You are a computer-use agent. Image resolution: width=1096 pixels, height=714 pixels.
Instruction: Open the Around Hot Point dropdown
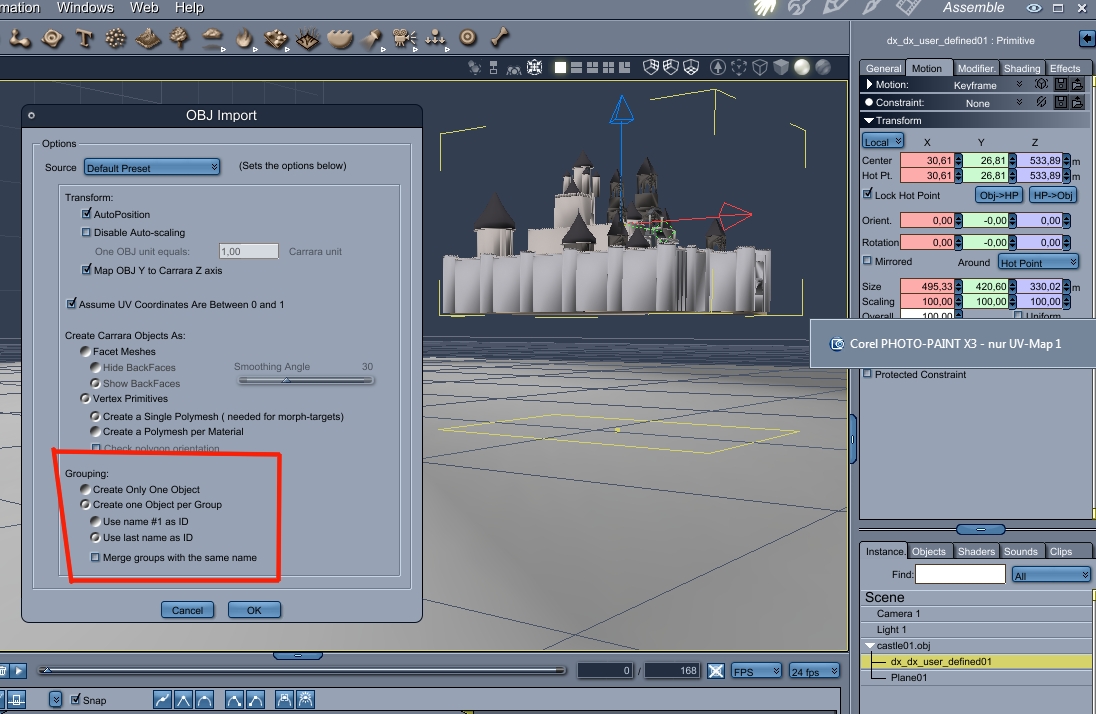point(1039,262)
